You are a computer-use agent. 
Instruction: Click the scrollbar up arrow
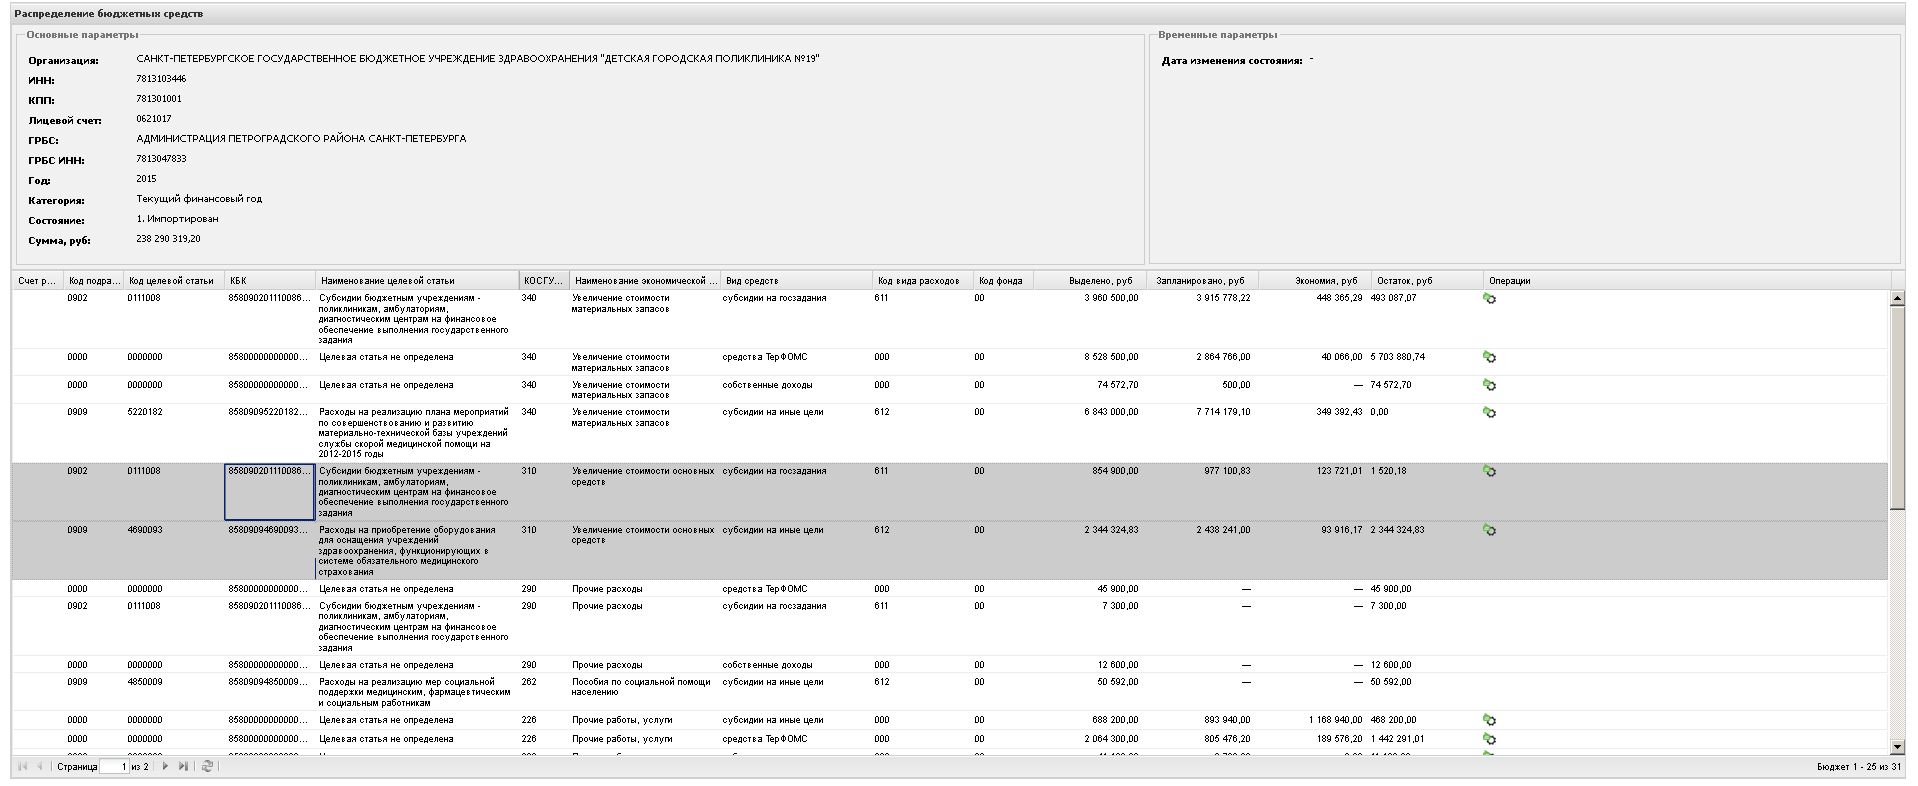coord(1897,298)
